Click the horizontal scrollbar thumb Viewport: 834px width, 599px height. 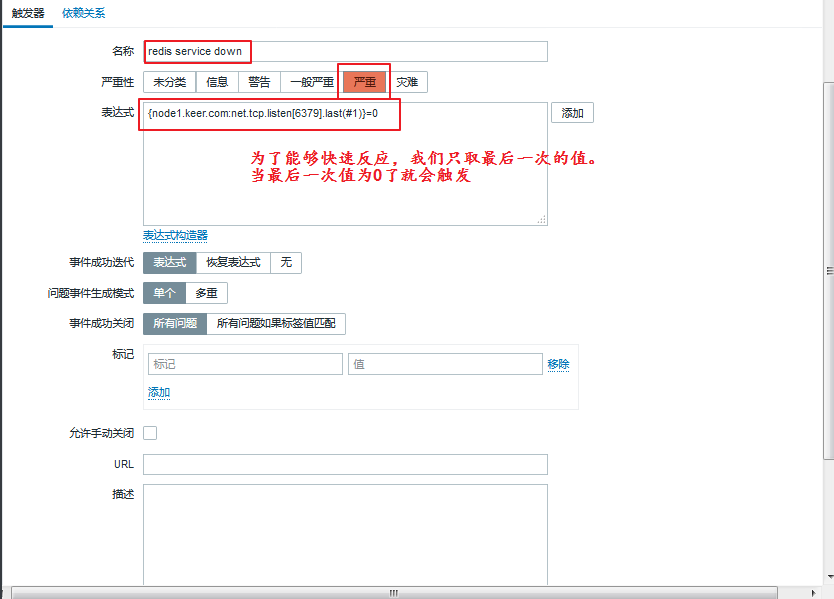(394, 593)
